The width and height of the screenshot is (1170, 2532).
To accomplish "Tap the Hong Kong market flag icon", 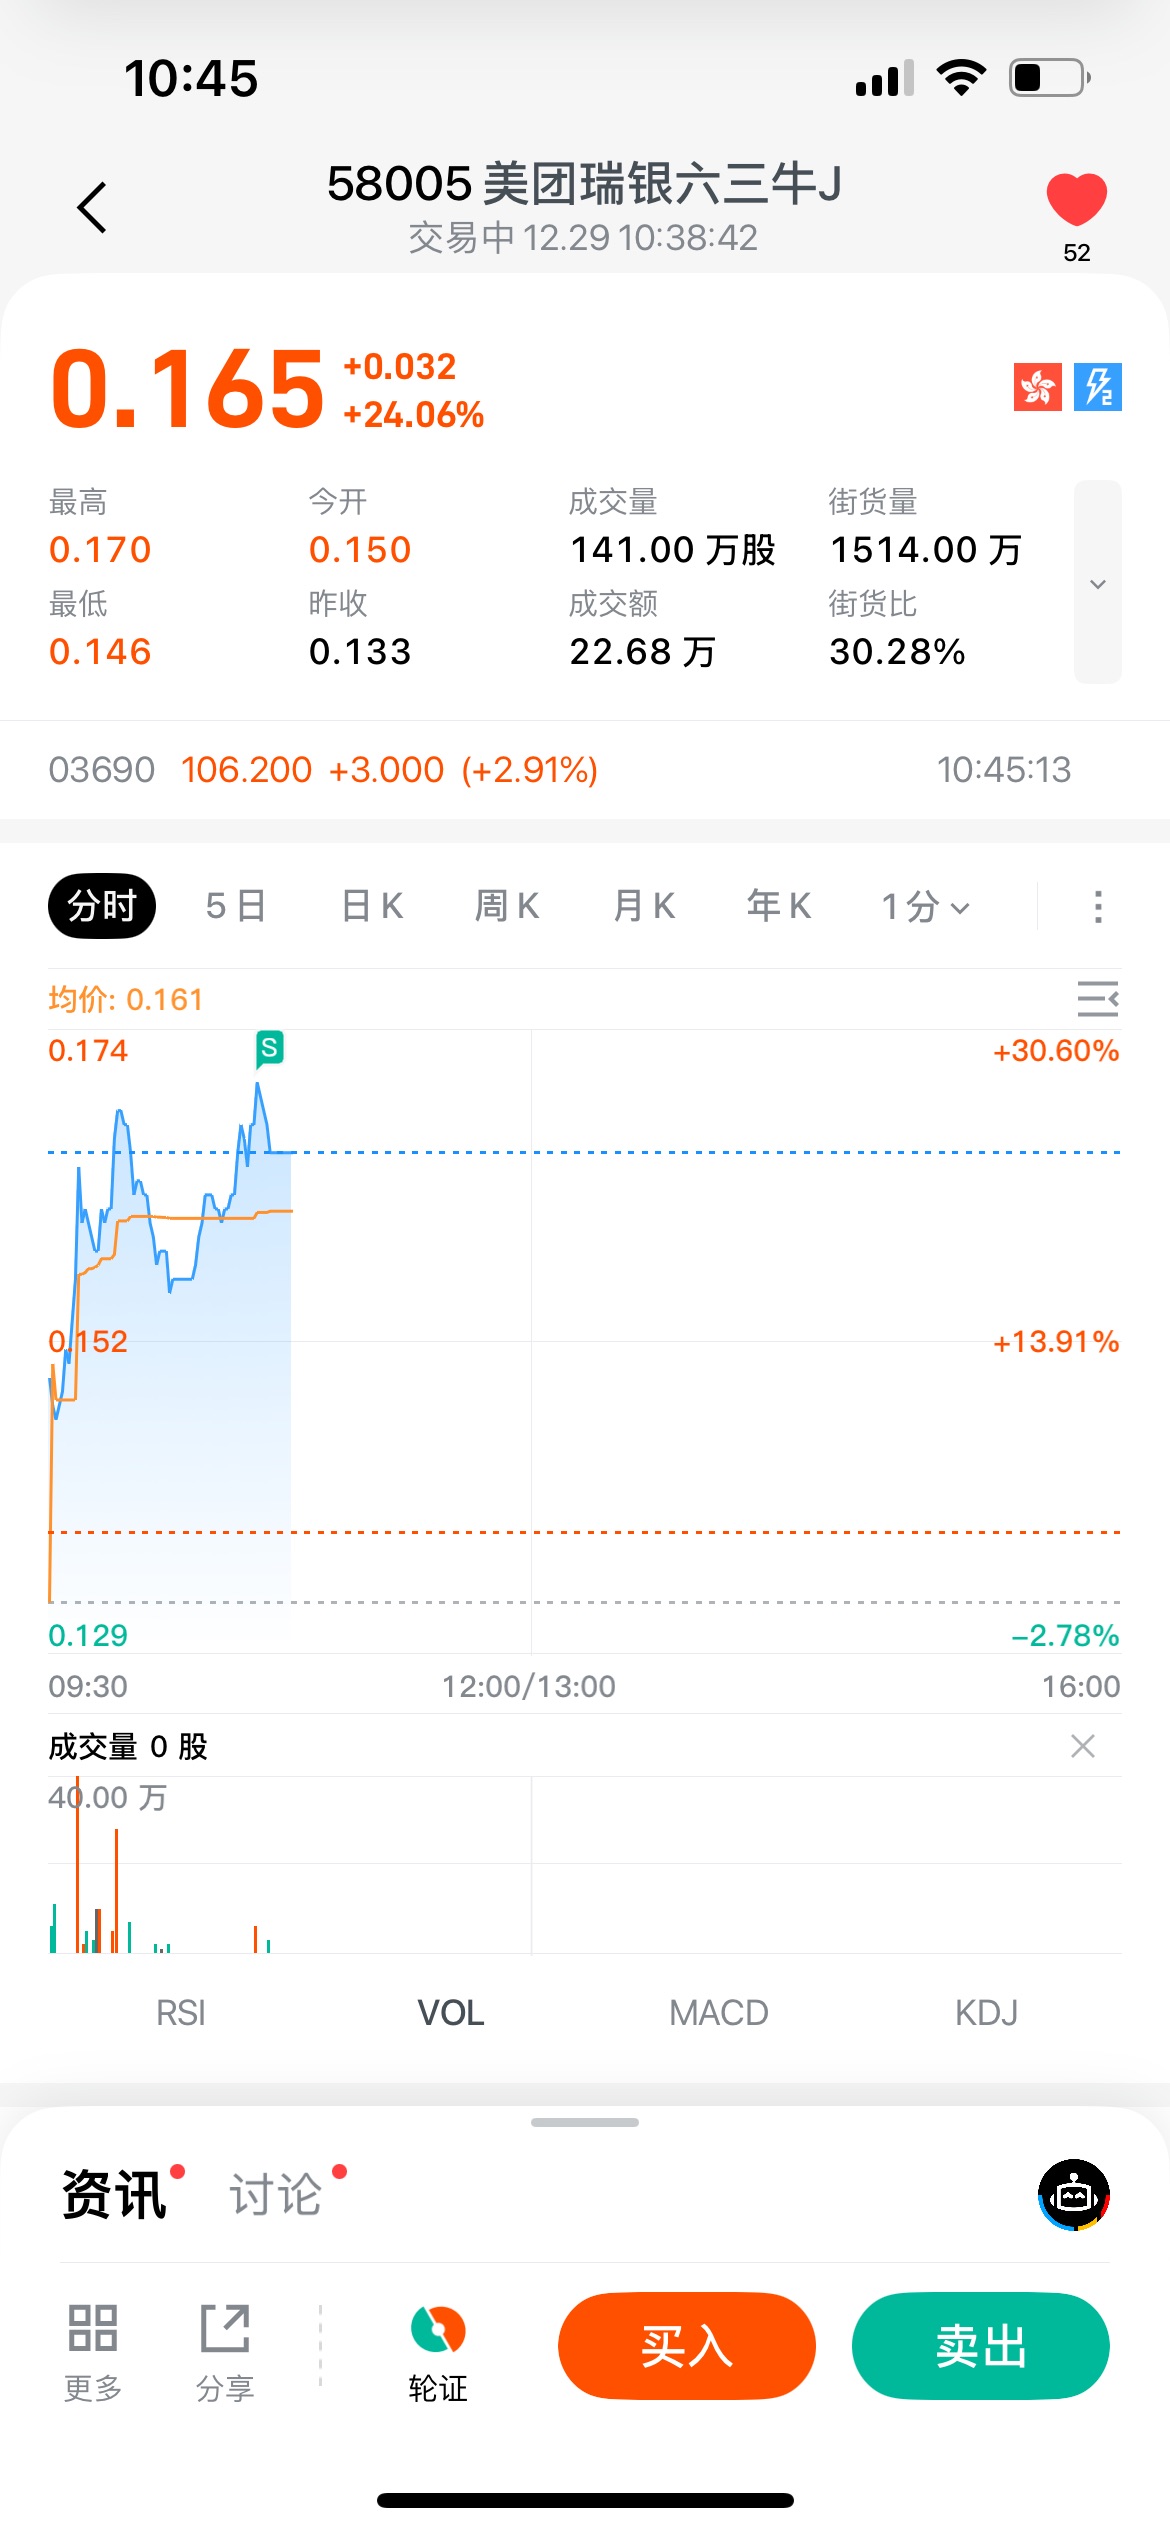I will [x=1037, y=387].
